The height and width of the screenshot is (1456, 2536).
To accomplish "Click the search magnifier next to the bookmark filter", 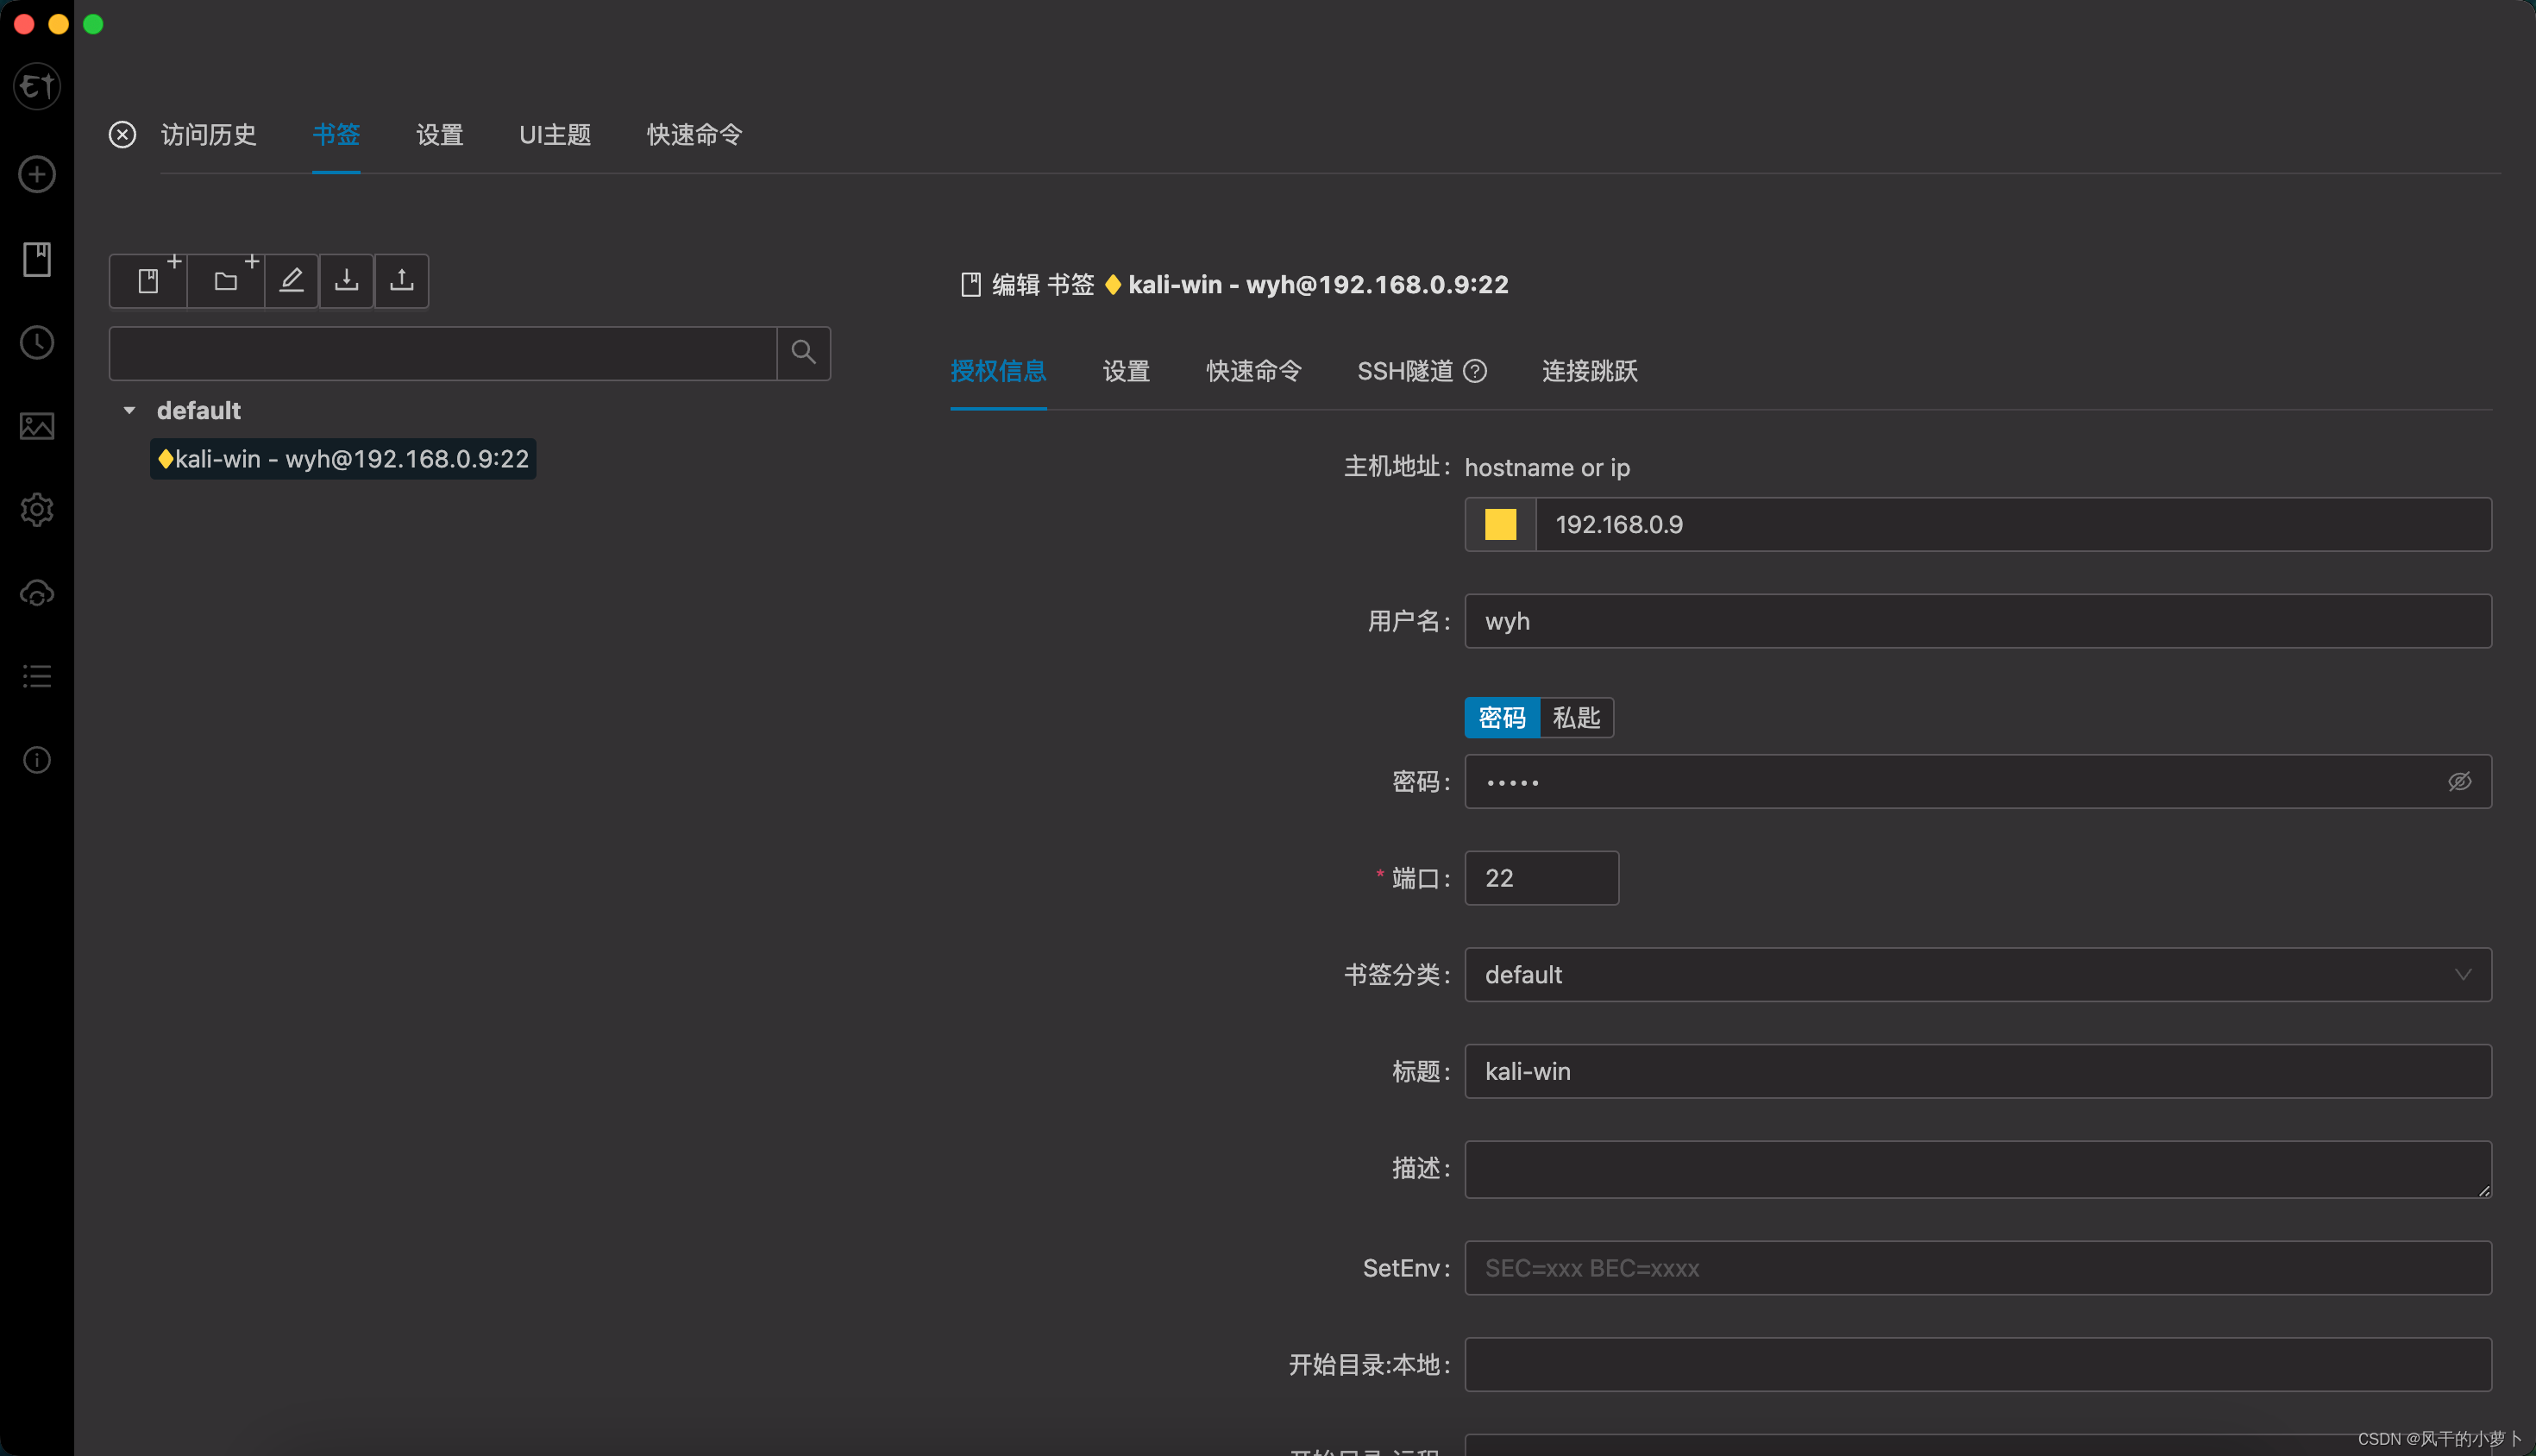I will [x=803, y=353].
